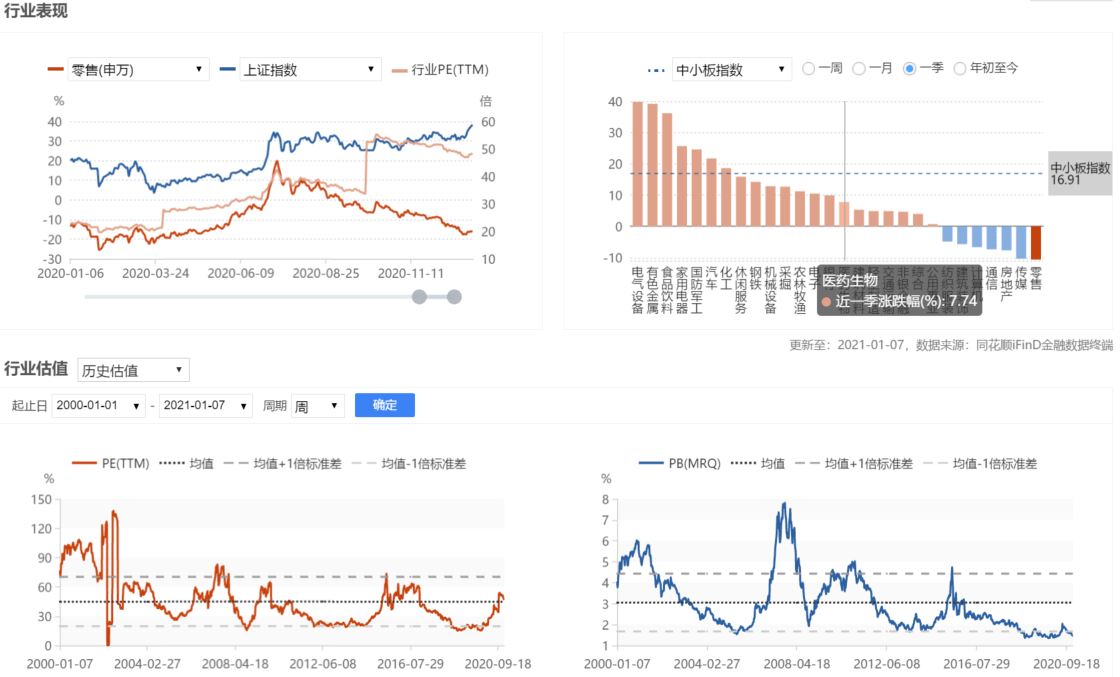Click the 行业PE(TTM) legend marker in top chart
Viewport: 1120px width, 677px height.
point(399,70)
